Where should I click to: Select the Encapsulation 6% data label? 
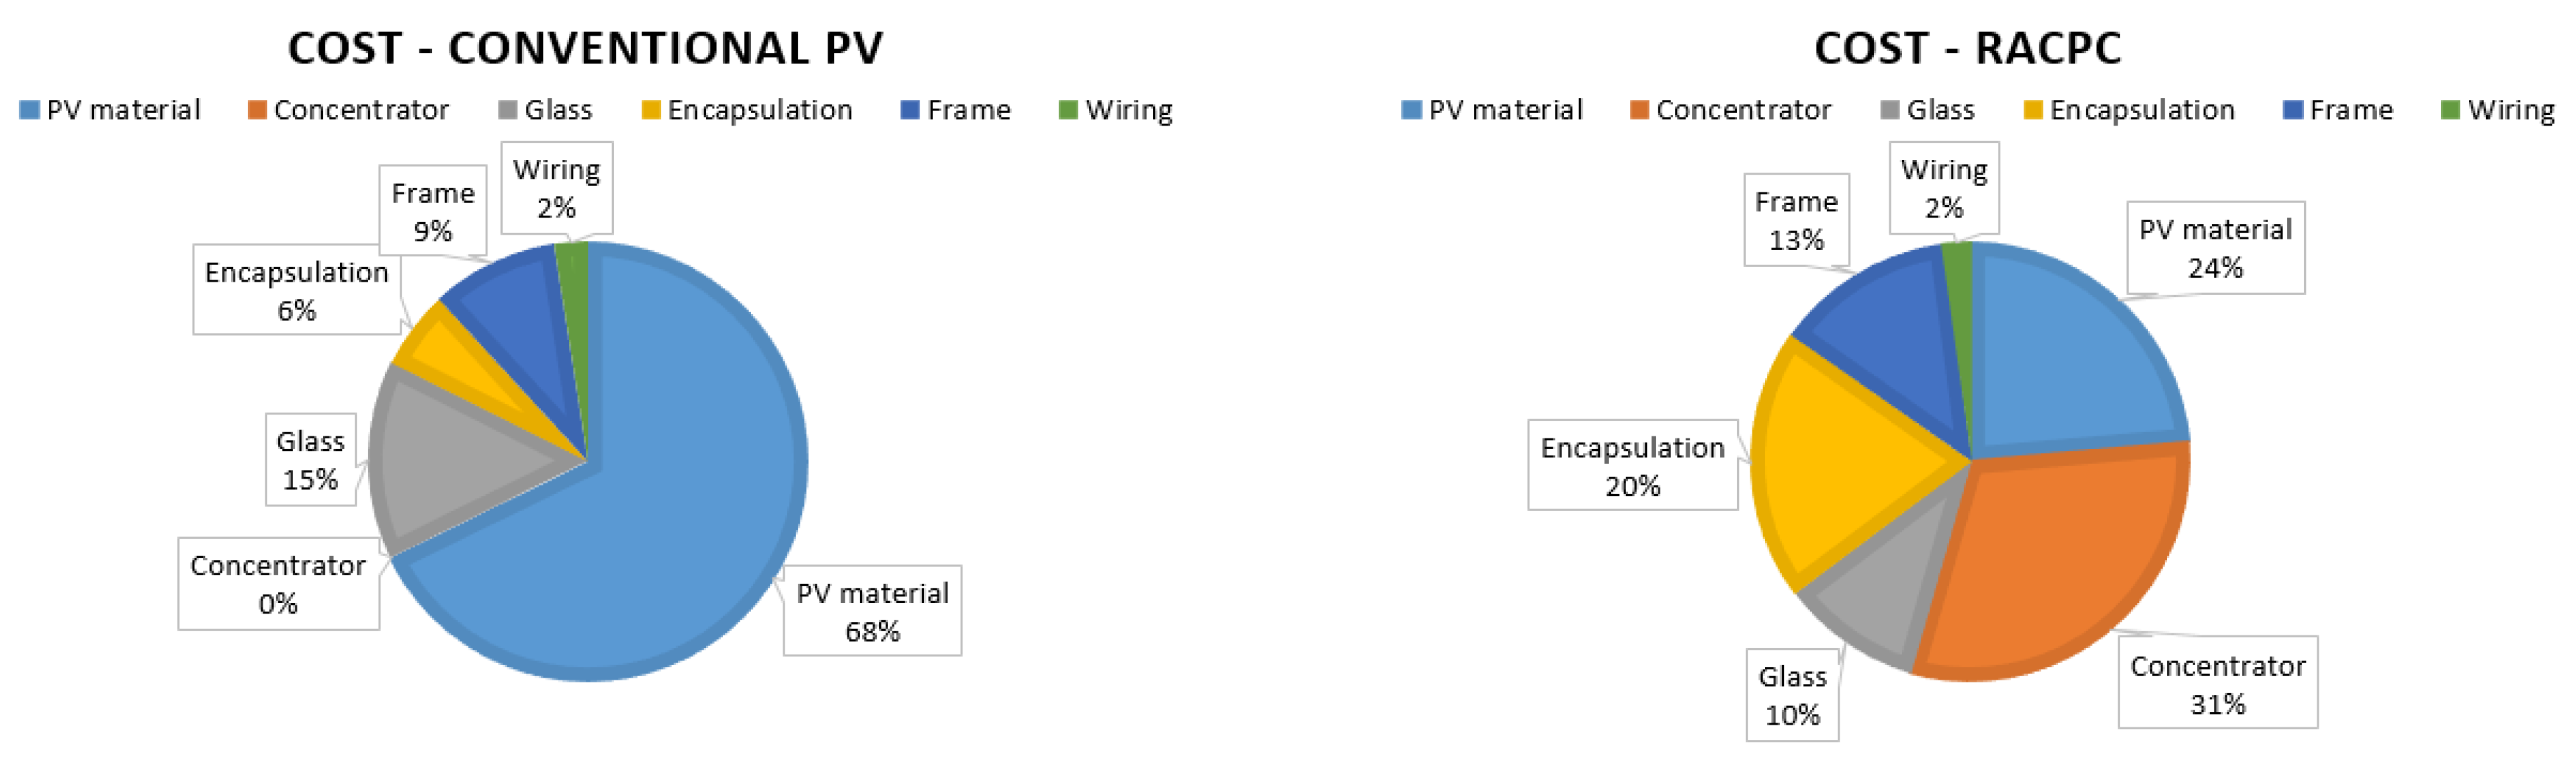[297, 290]
